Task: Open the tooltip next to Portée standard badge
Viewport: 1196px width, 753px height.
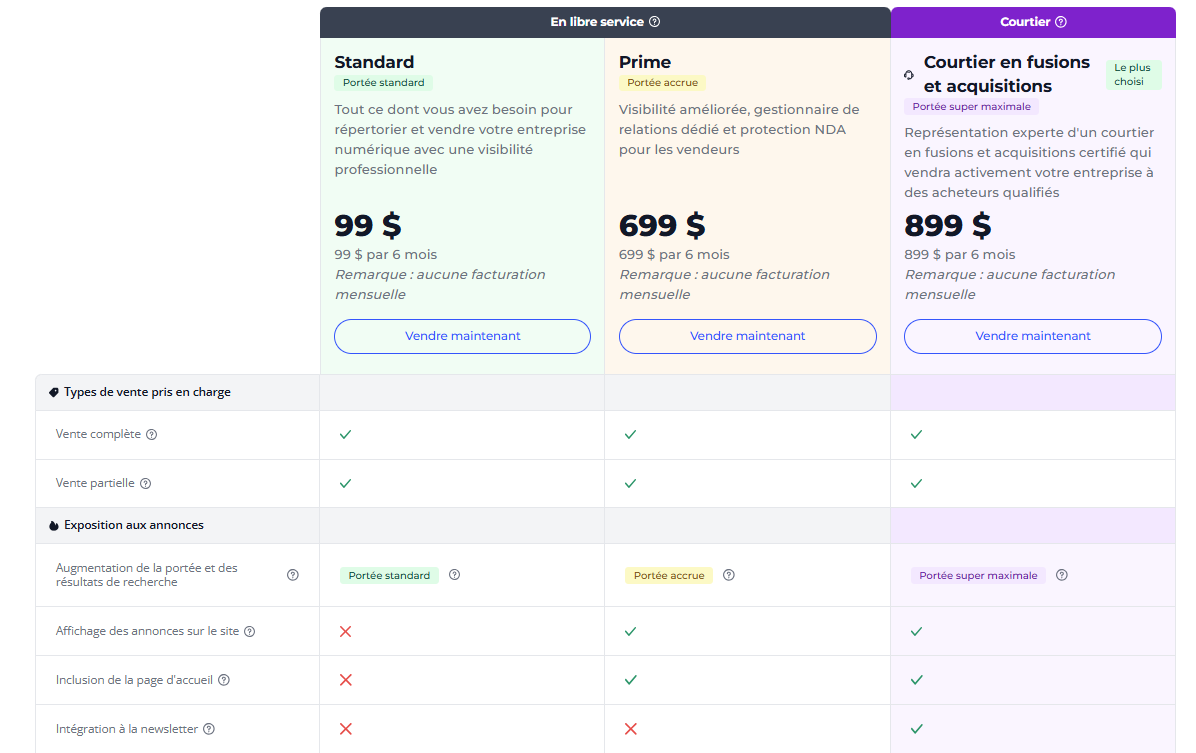Action: [x=455, y=575]
